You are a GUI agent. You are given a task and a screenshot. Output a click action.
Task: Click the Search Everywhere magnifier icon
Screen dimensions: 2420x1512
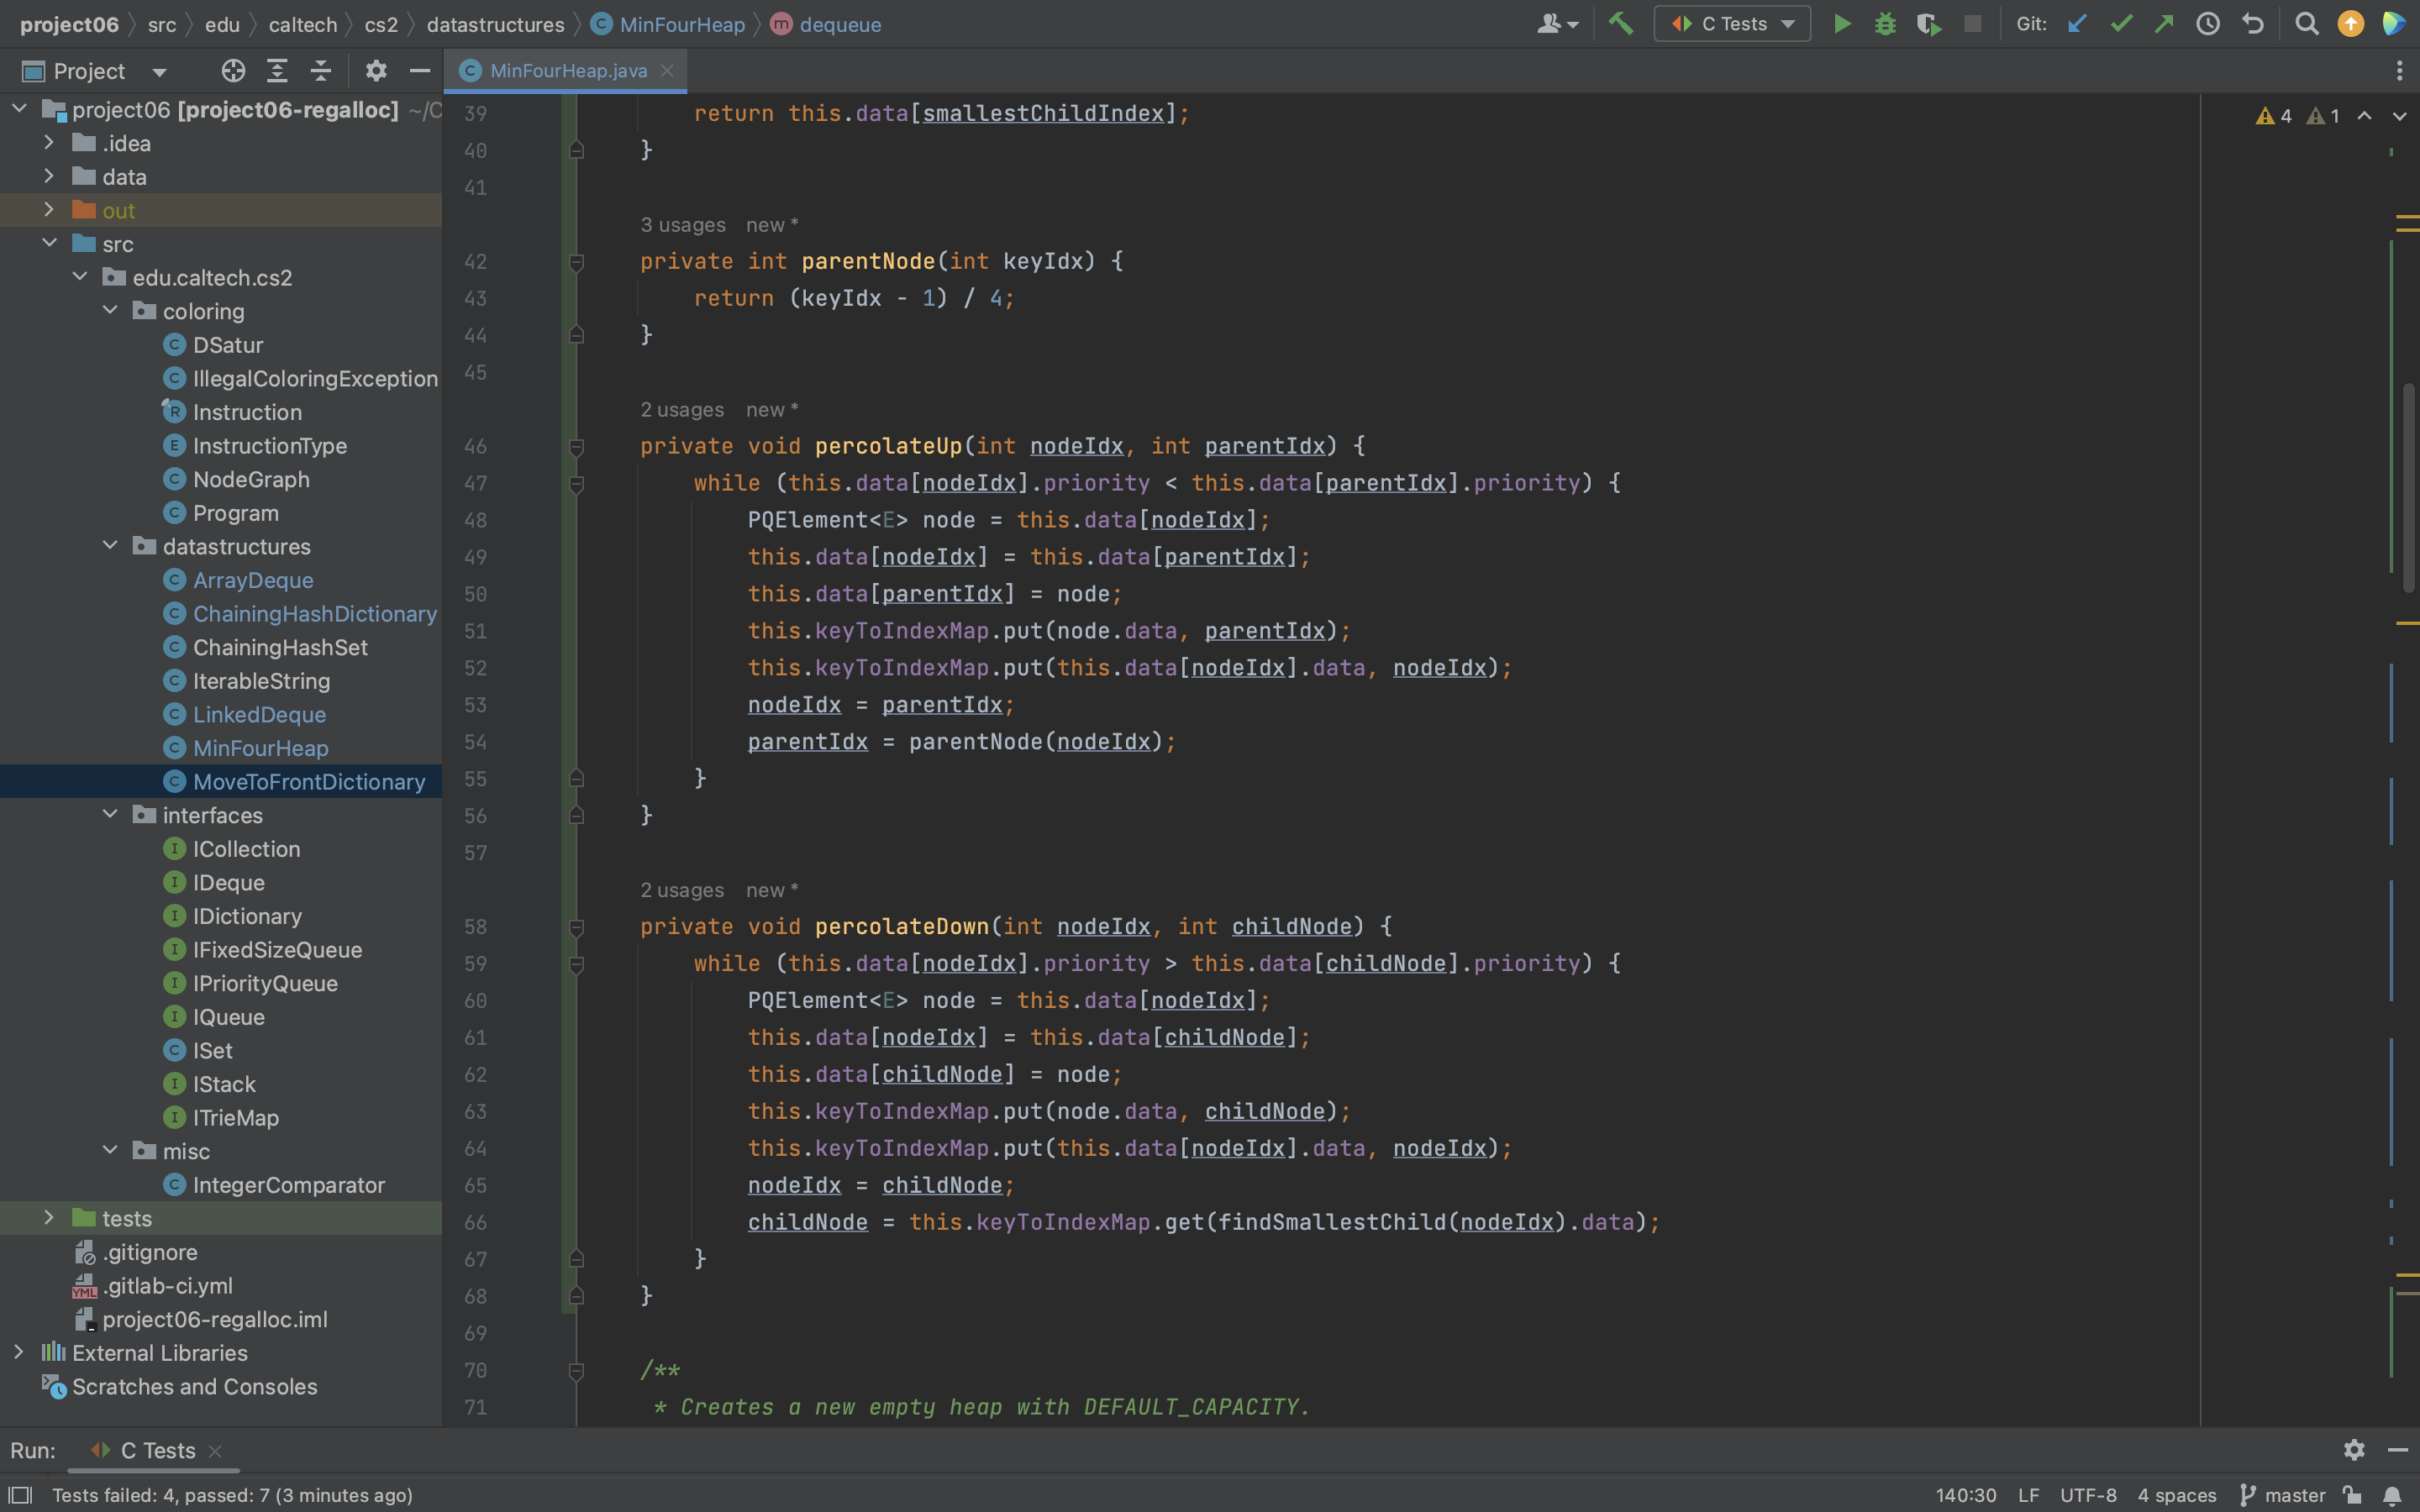coord(2306,23)
